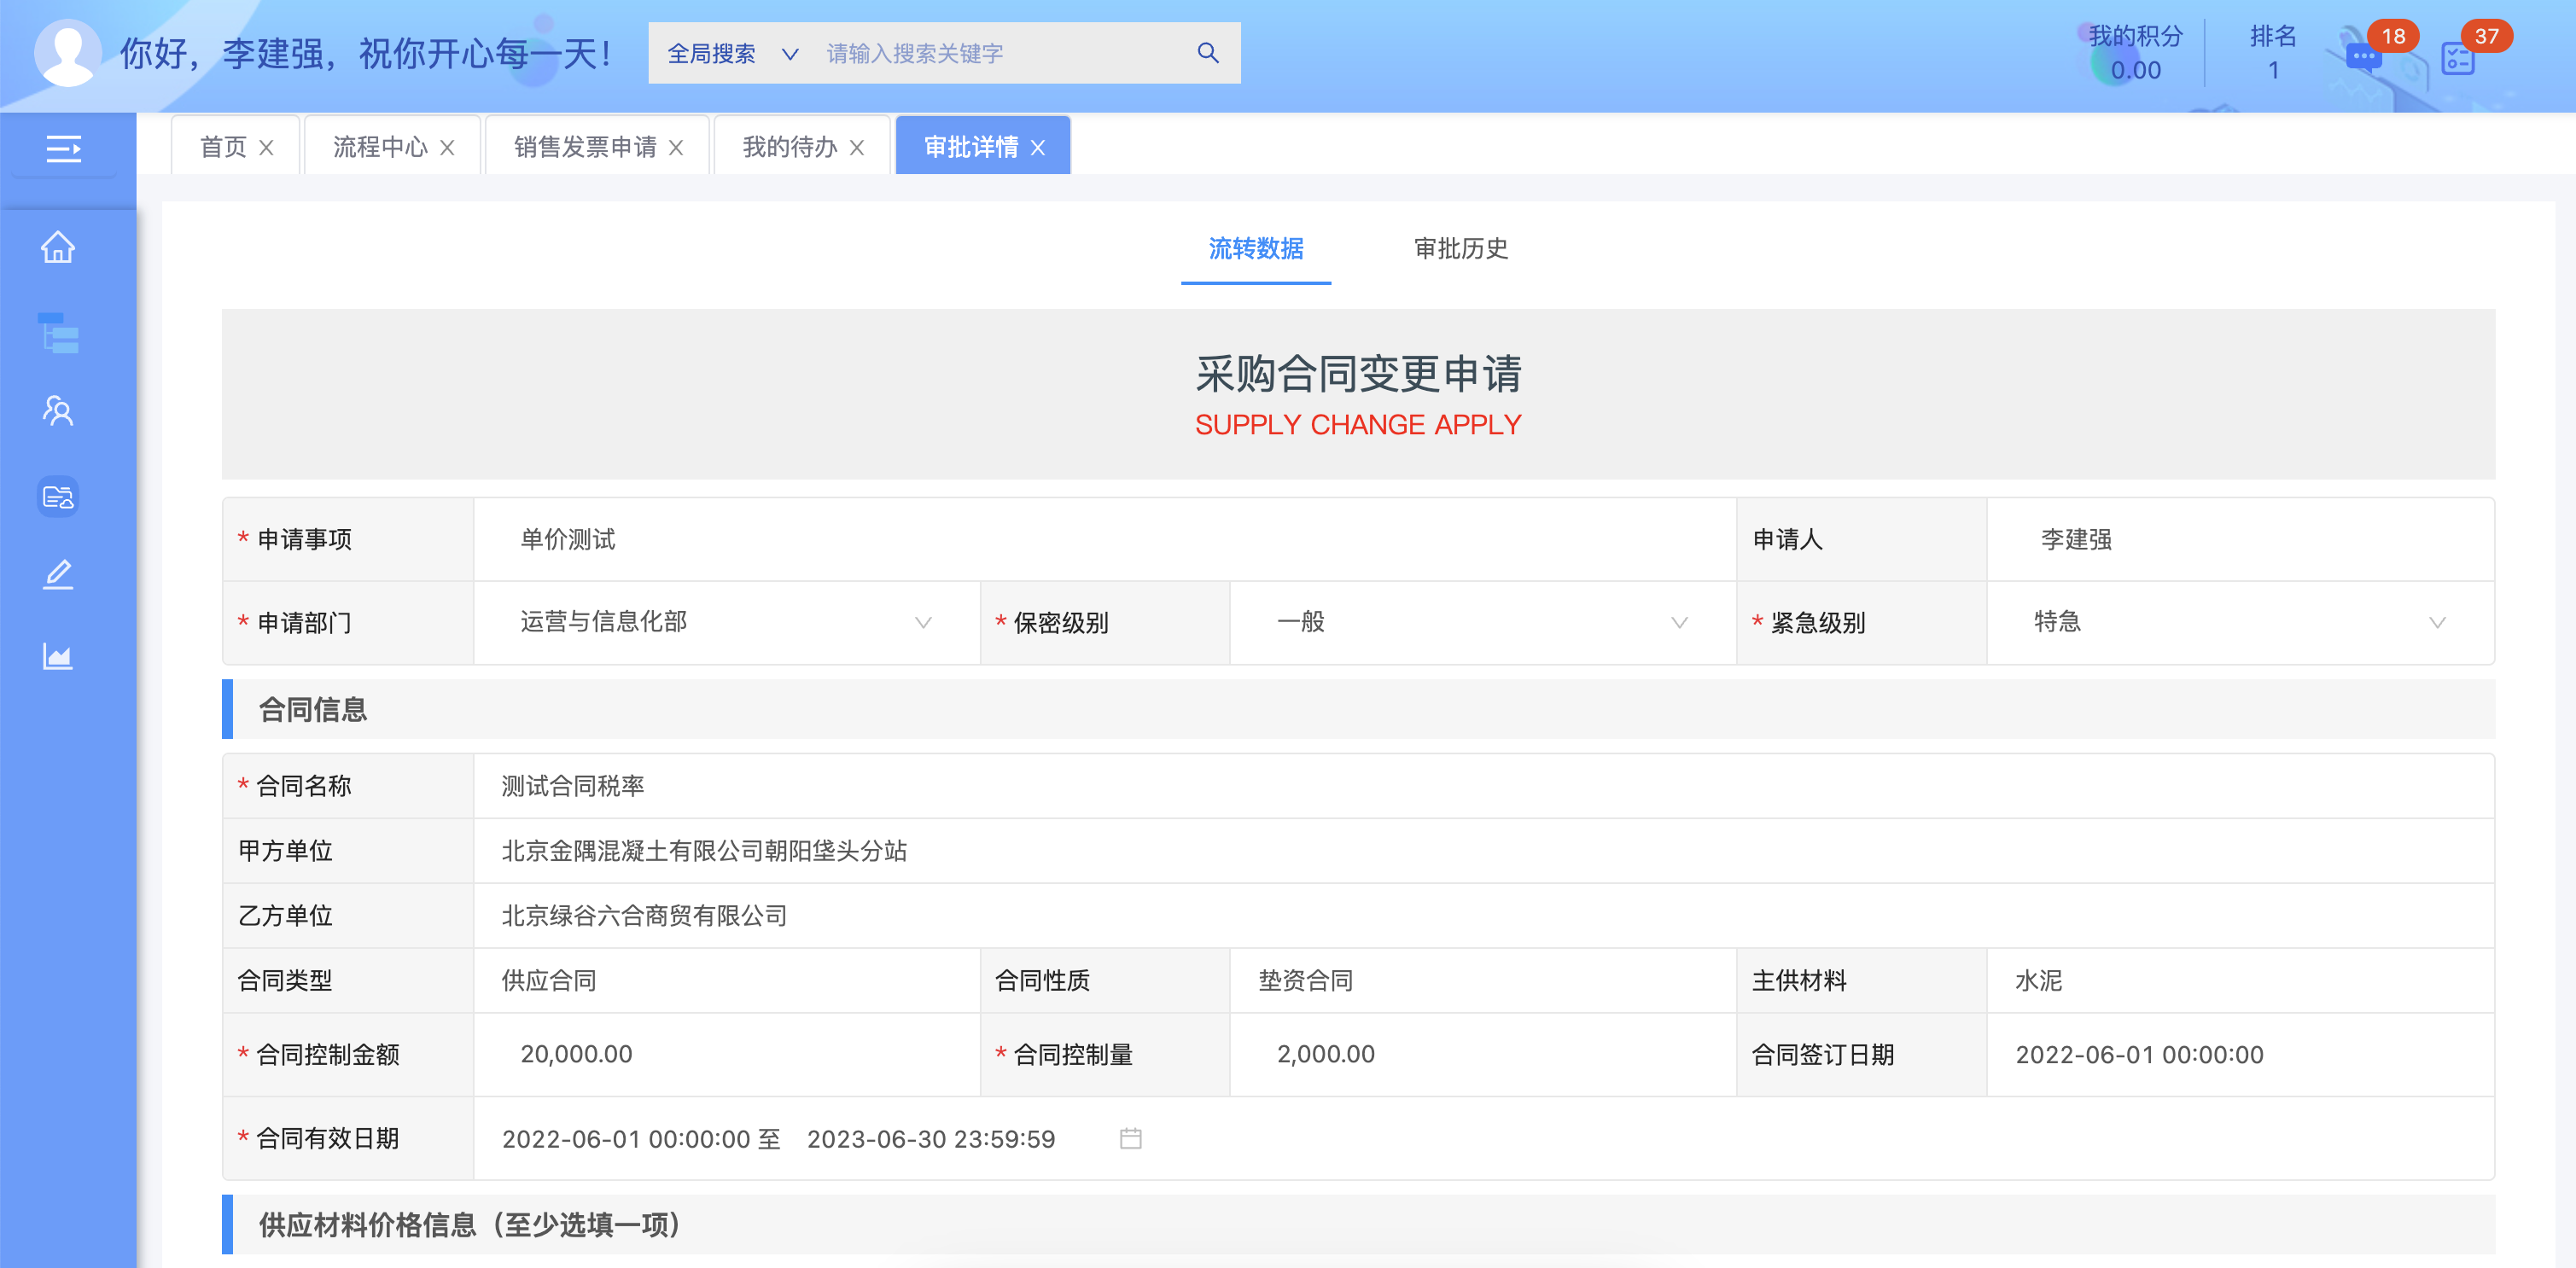Open the 审批历史 sub-tab
Image resolution: width=2576 pixels, height=1268 pixels.
click(1461, 248)
